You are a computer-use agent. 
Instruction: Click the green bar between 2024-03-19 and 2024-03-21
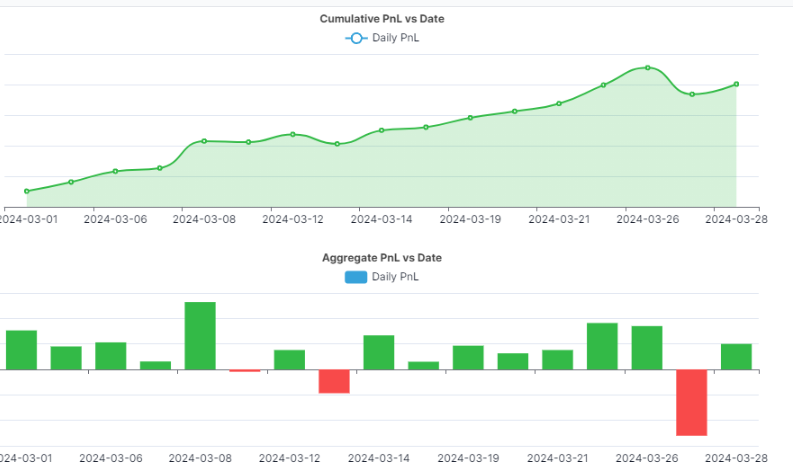513,362
